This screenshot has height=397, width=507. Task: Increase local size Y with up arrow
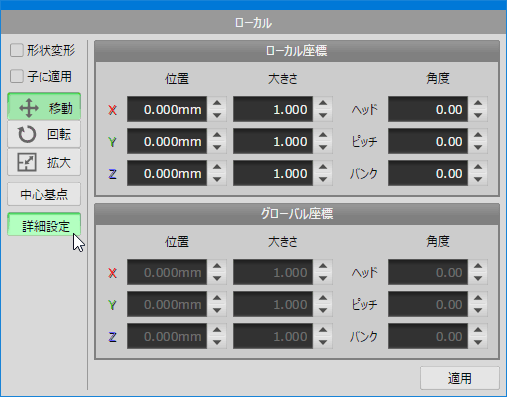pyautogui.click(x=323, y=135)
